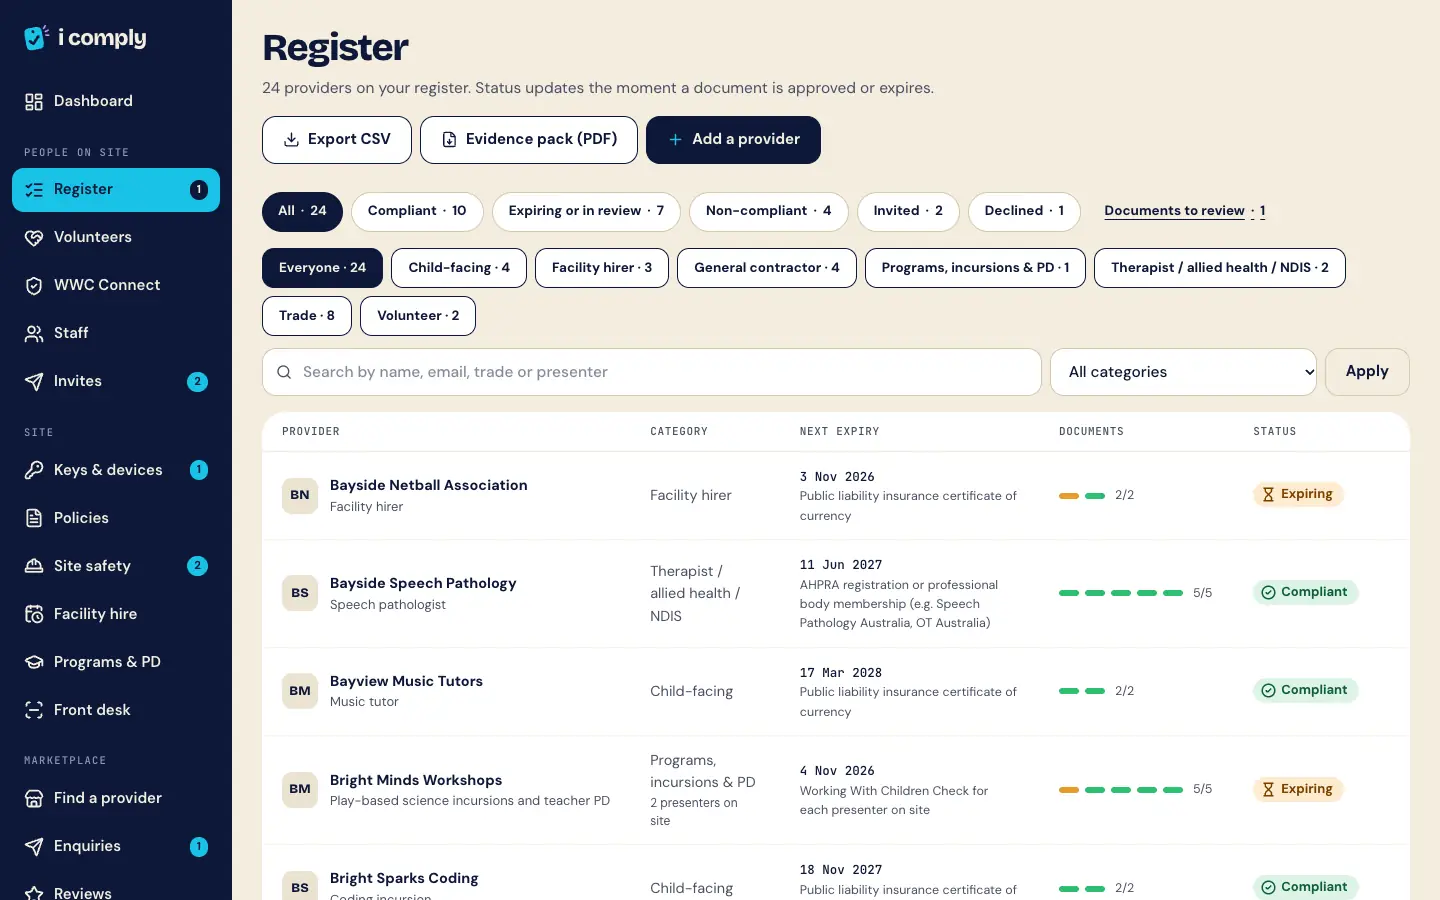
Task: Choose General contractor · 4 chip
Action: point(767,268)
